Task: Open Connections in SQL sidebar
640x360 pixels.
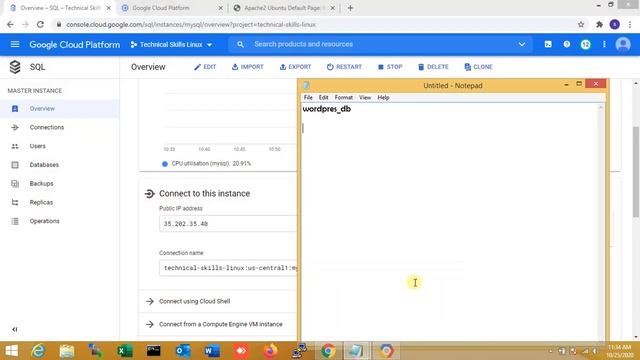Action: coord(60,127)
